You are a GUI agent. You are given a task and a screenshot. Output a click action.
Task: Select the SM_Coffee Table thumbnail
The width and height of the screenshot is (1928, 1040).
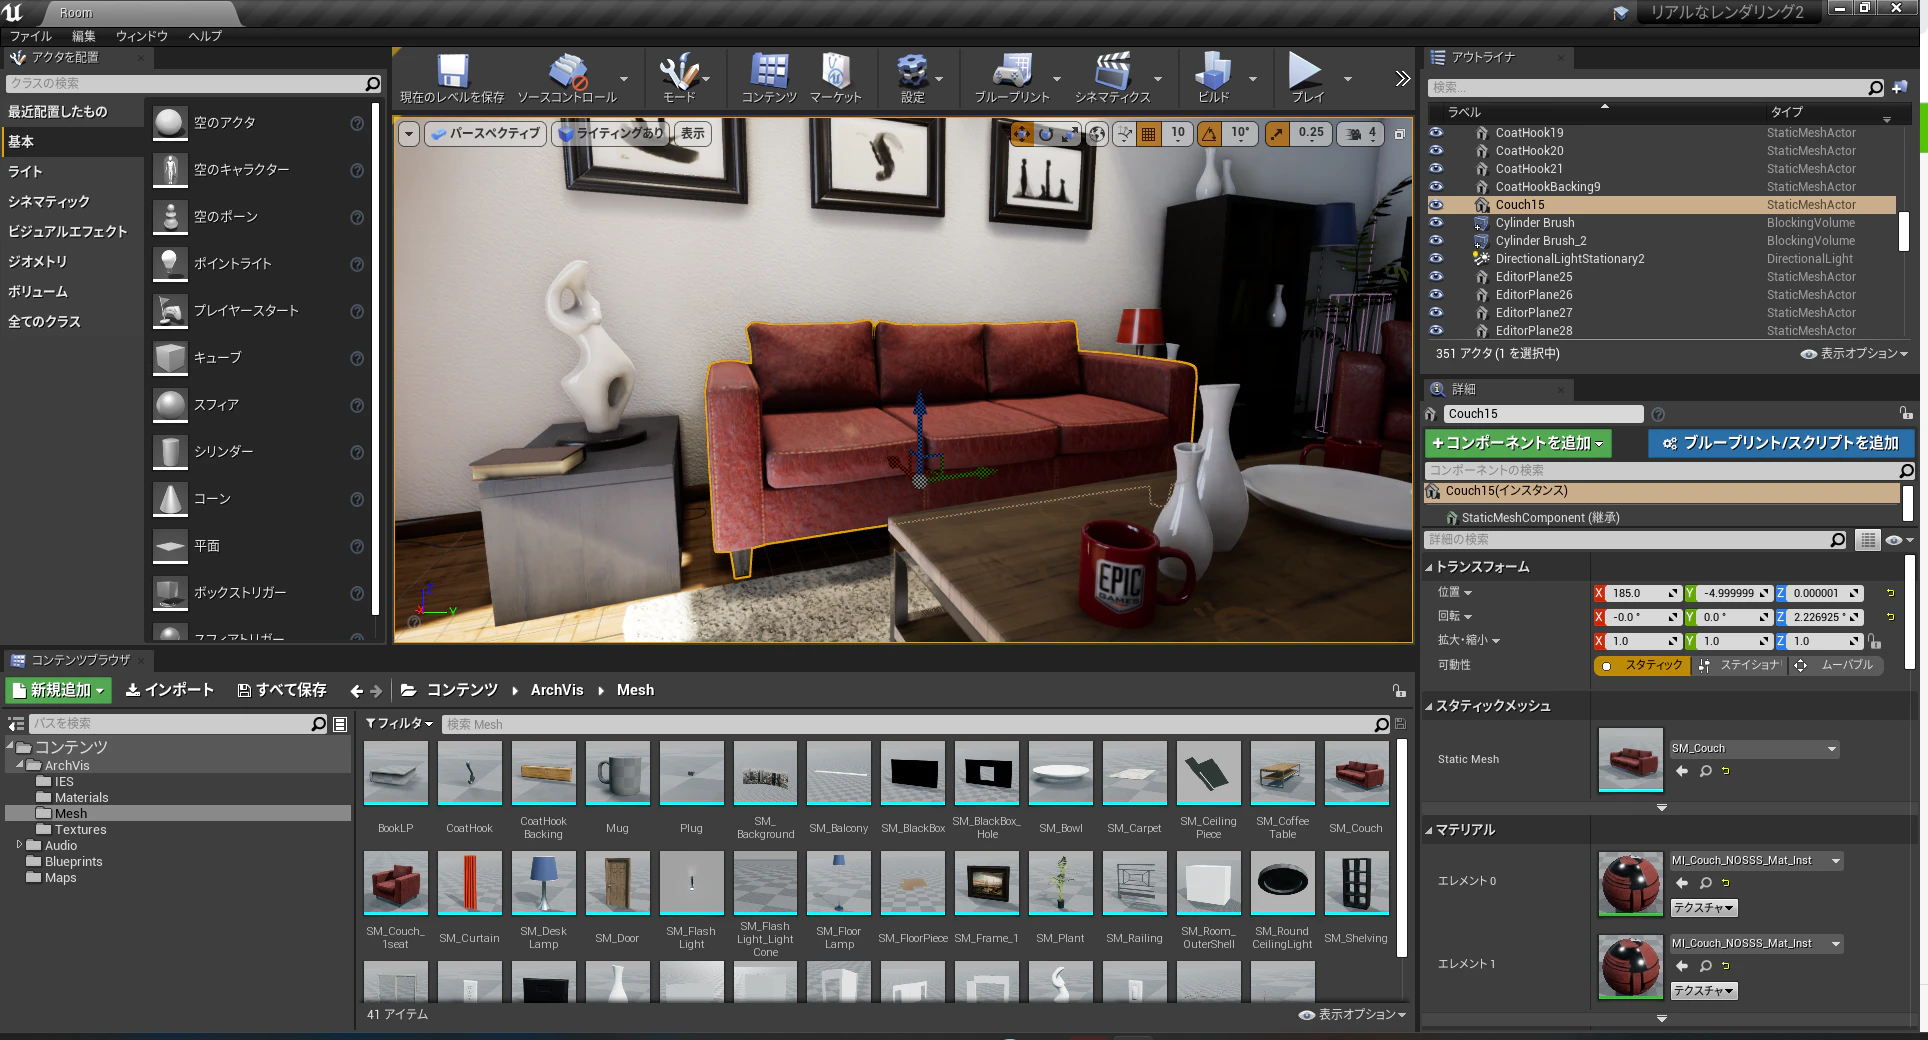[1283, 772]
